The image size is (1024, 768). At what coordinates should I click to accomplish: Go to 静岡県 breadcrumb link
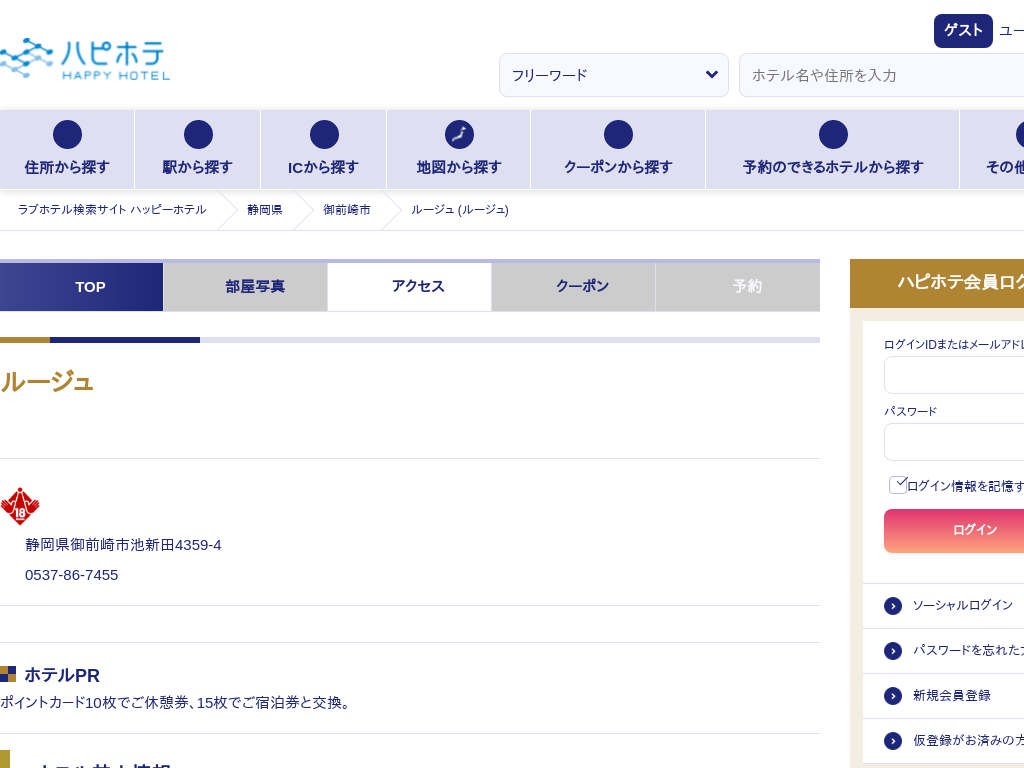point(265,210)
